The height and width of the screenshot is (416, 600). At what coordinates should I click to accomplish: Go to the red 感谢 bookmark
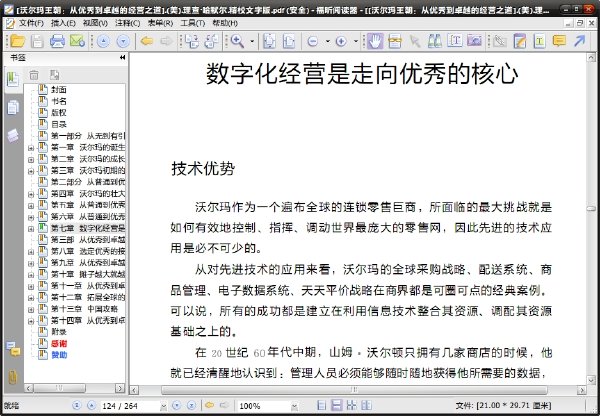(59, 344)
